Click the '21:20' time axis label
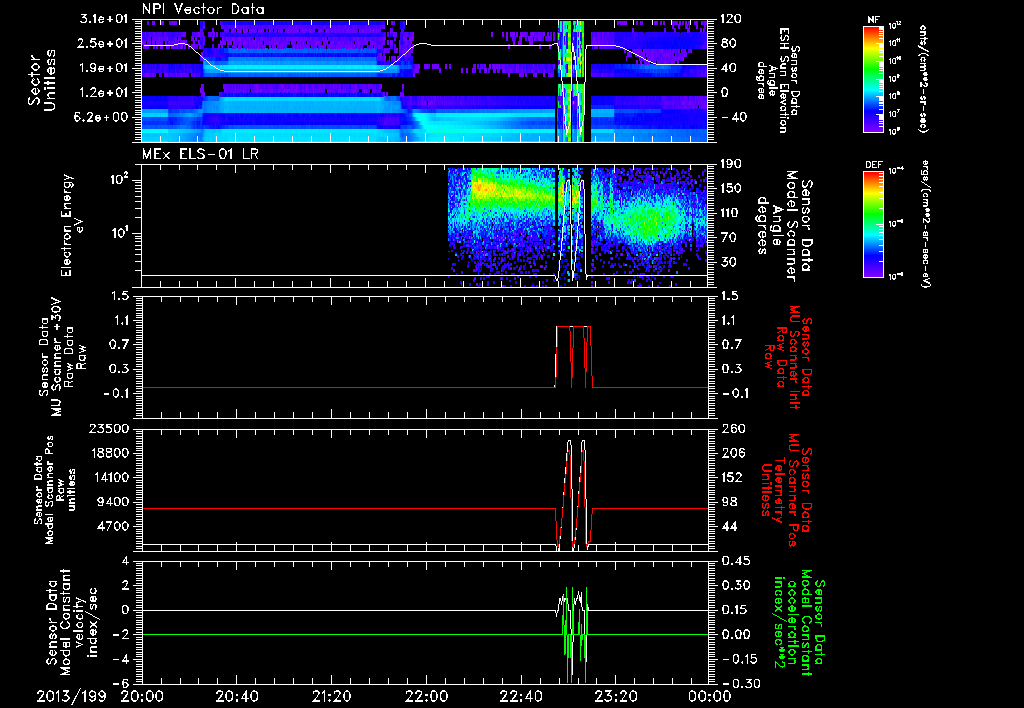The width and height of the screenshot is (1024, 708). [332, 696]
